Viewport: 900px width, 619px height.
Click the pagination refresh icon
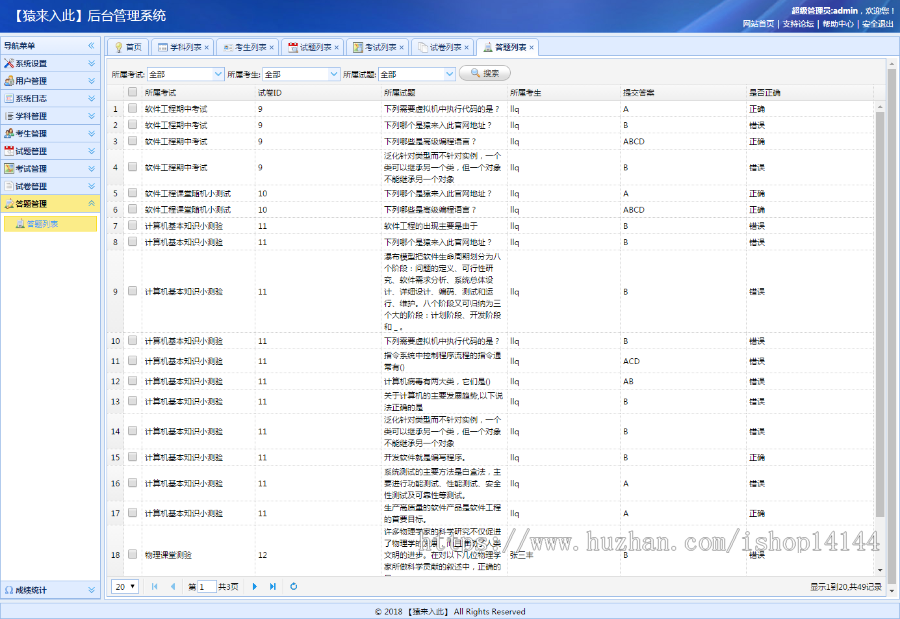tap(292, 587)
